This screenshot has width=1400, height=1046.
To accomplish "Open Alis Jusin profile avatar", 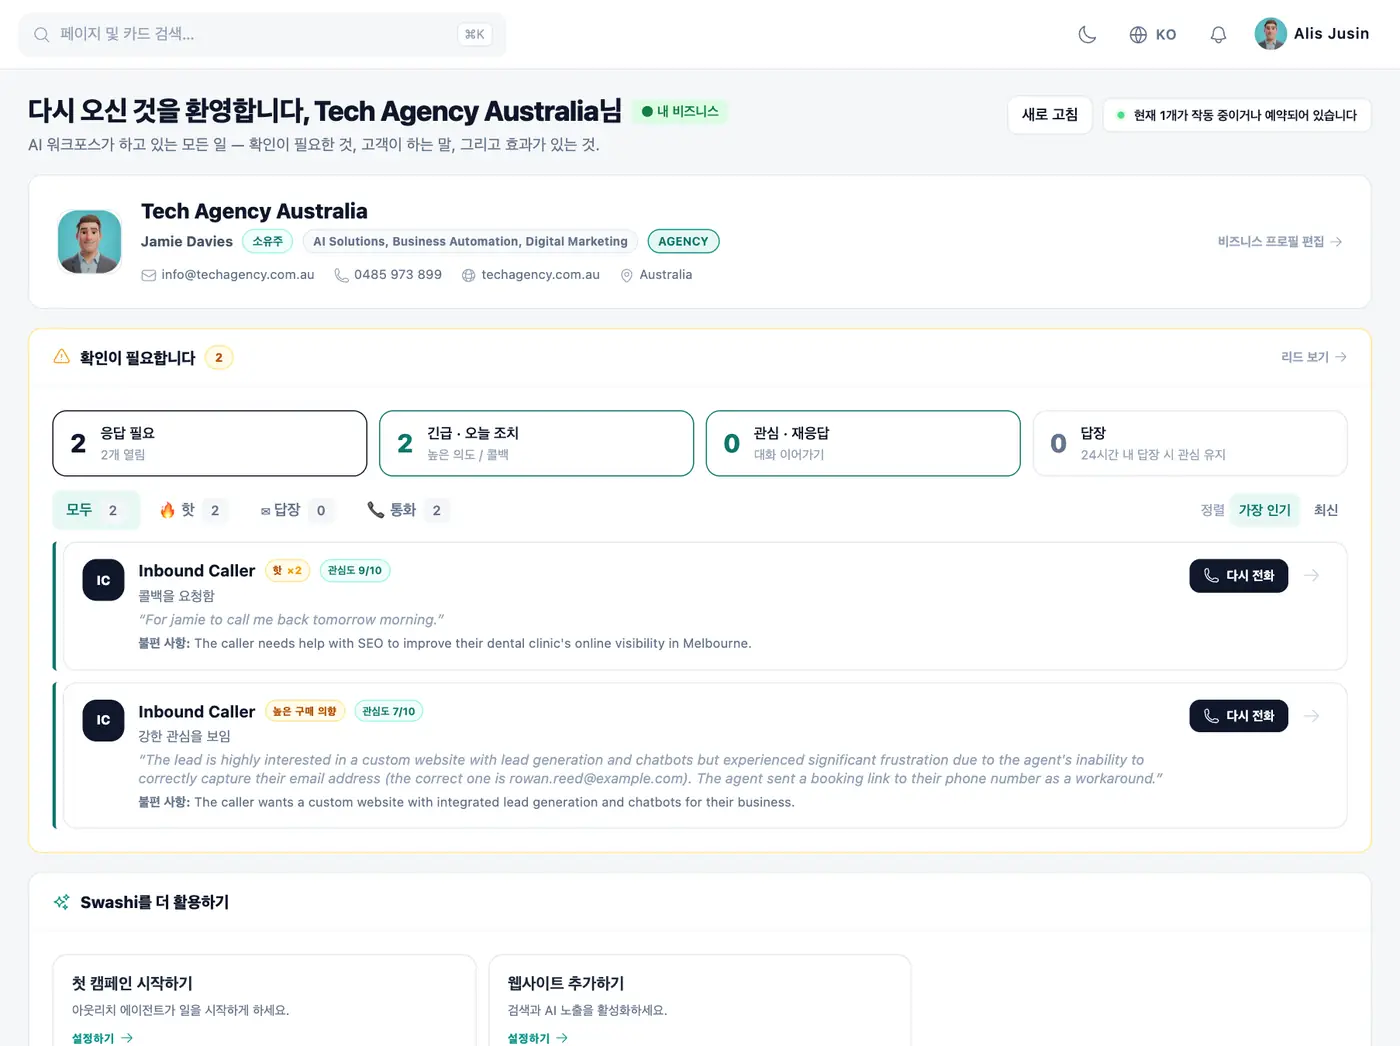I will coord(1270,34).
